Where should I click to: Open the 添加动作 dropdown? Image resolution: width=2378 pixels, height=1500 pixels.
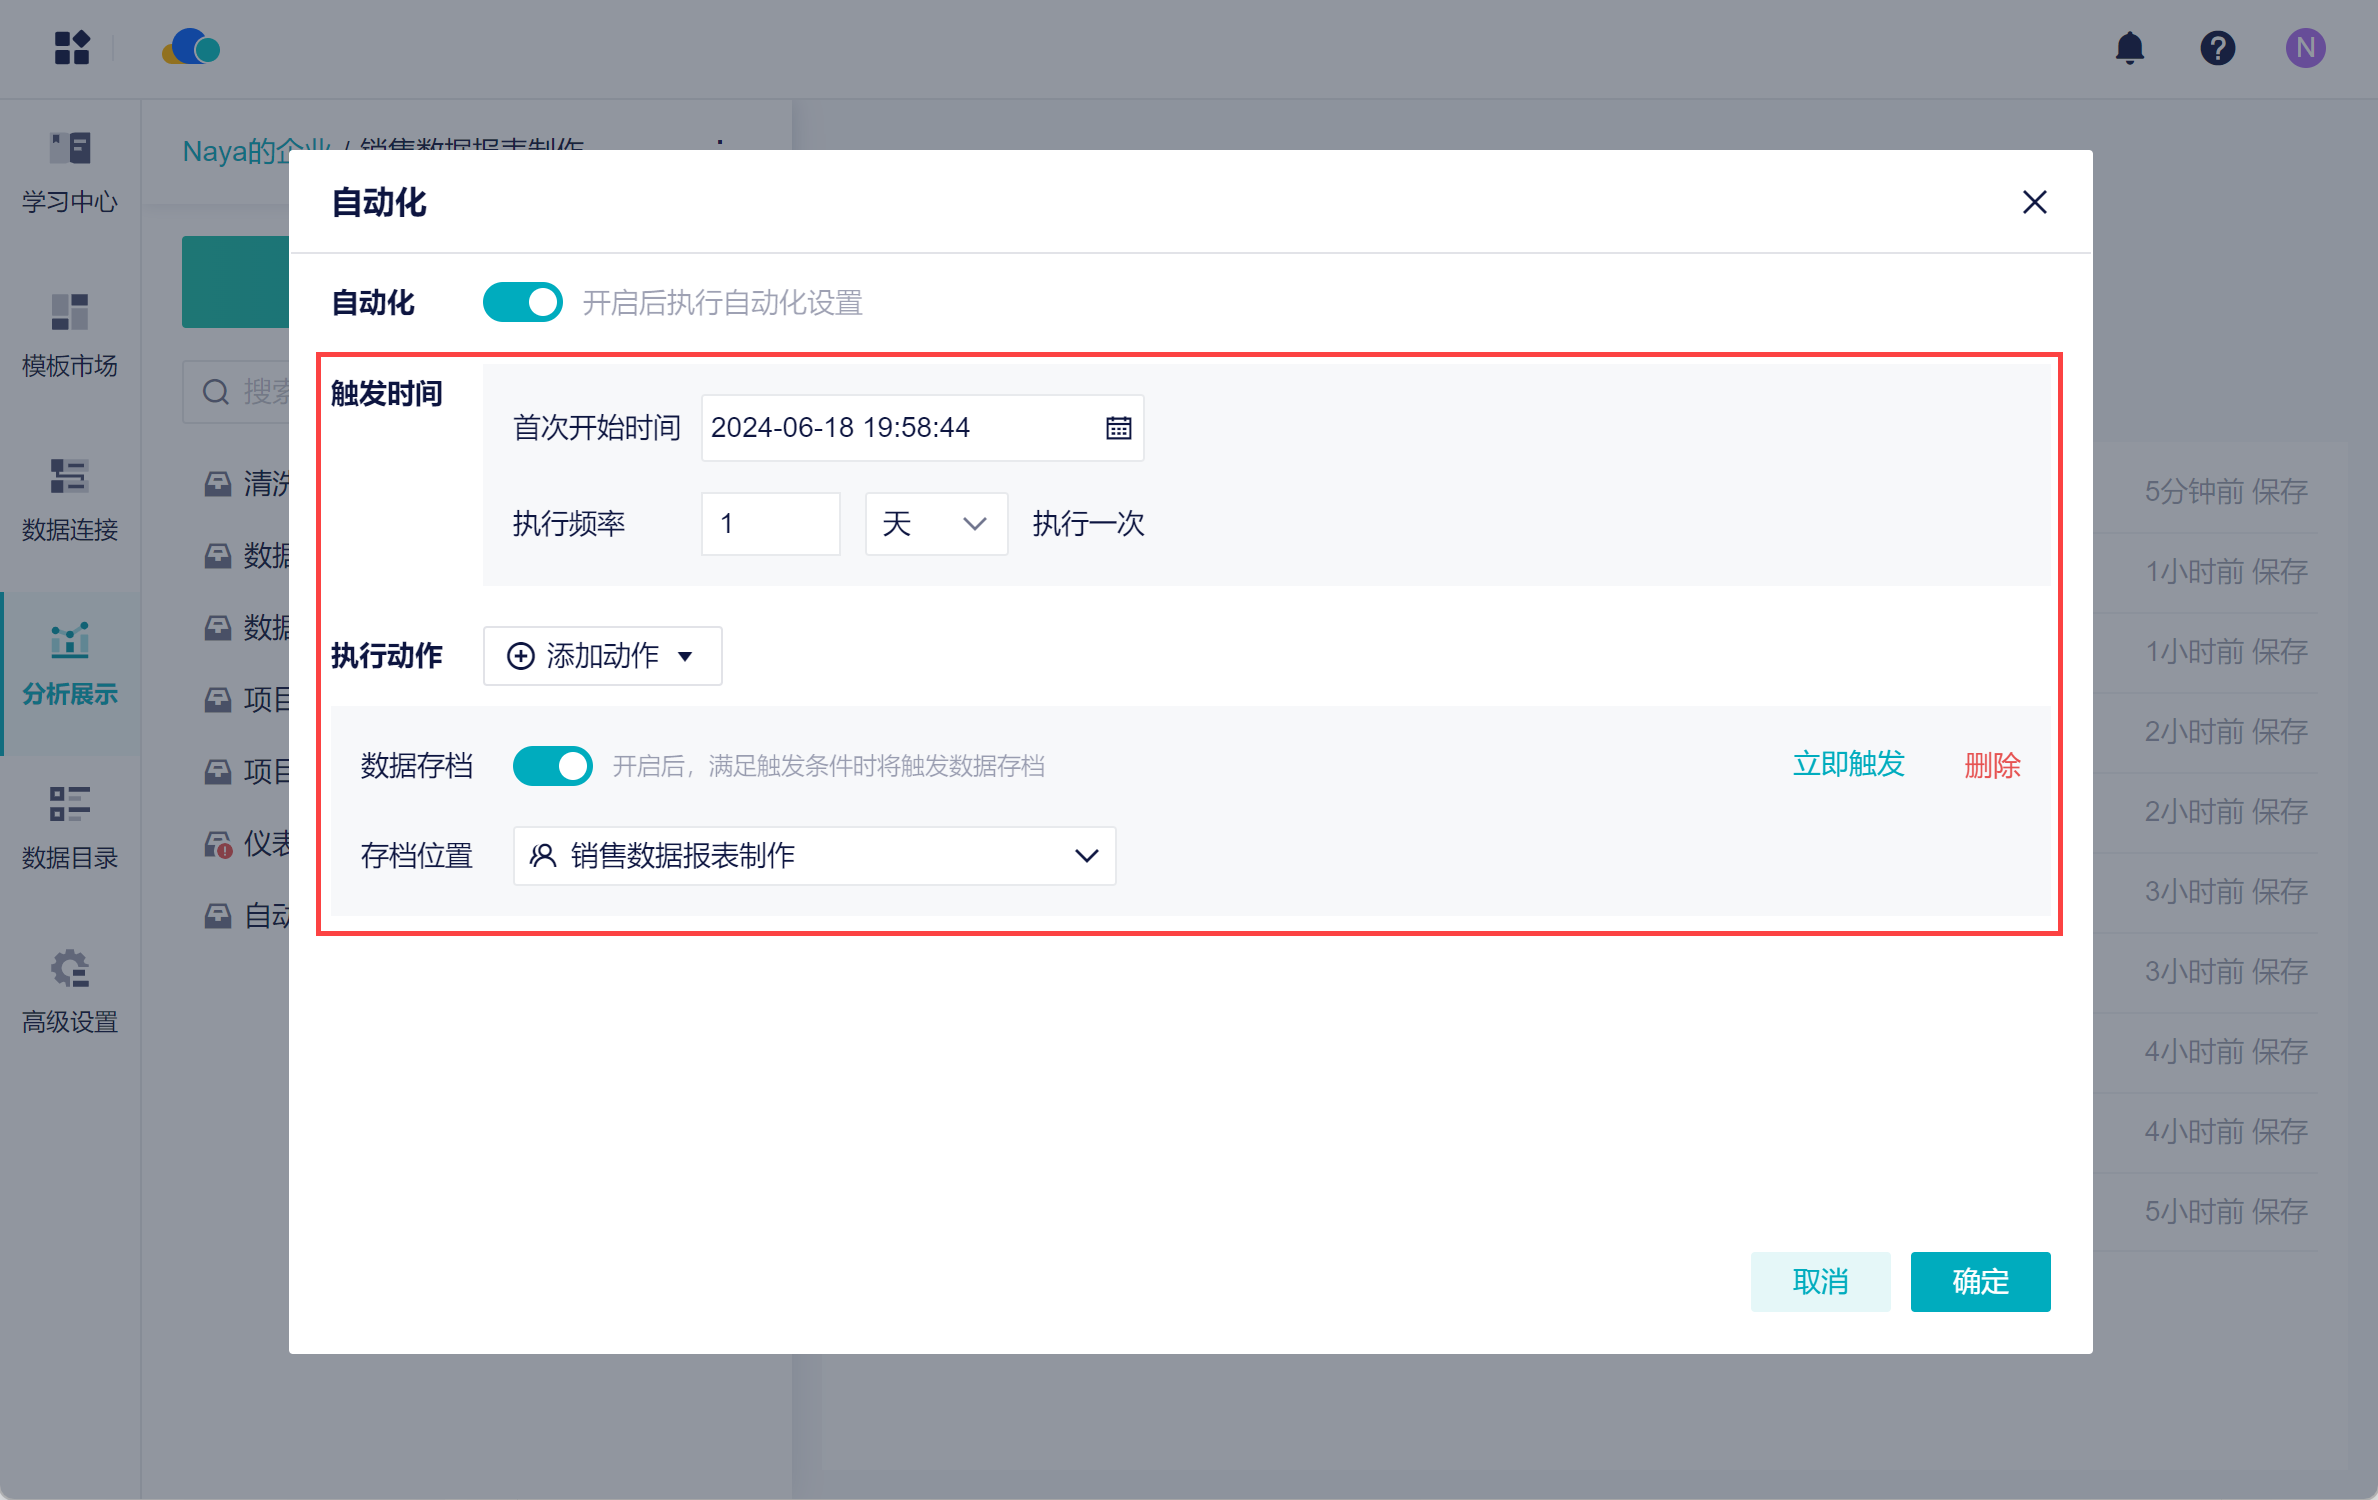602,656
